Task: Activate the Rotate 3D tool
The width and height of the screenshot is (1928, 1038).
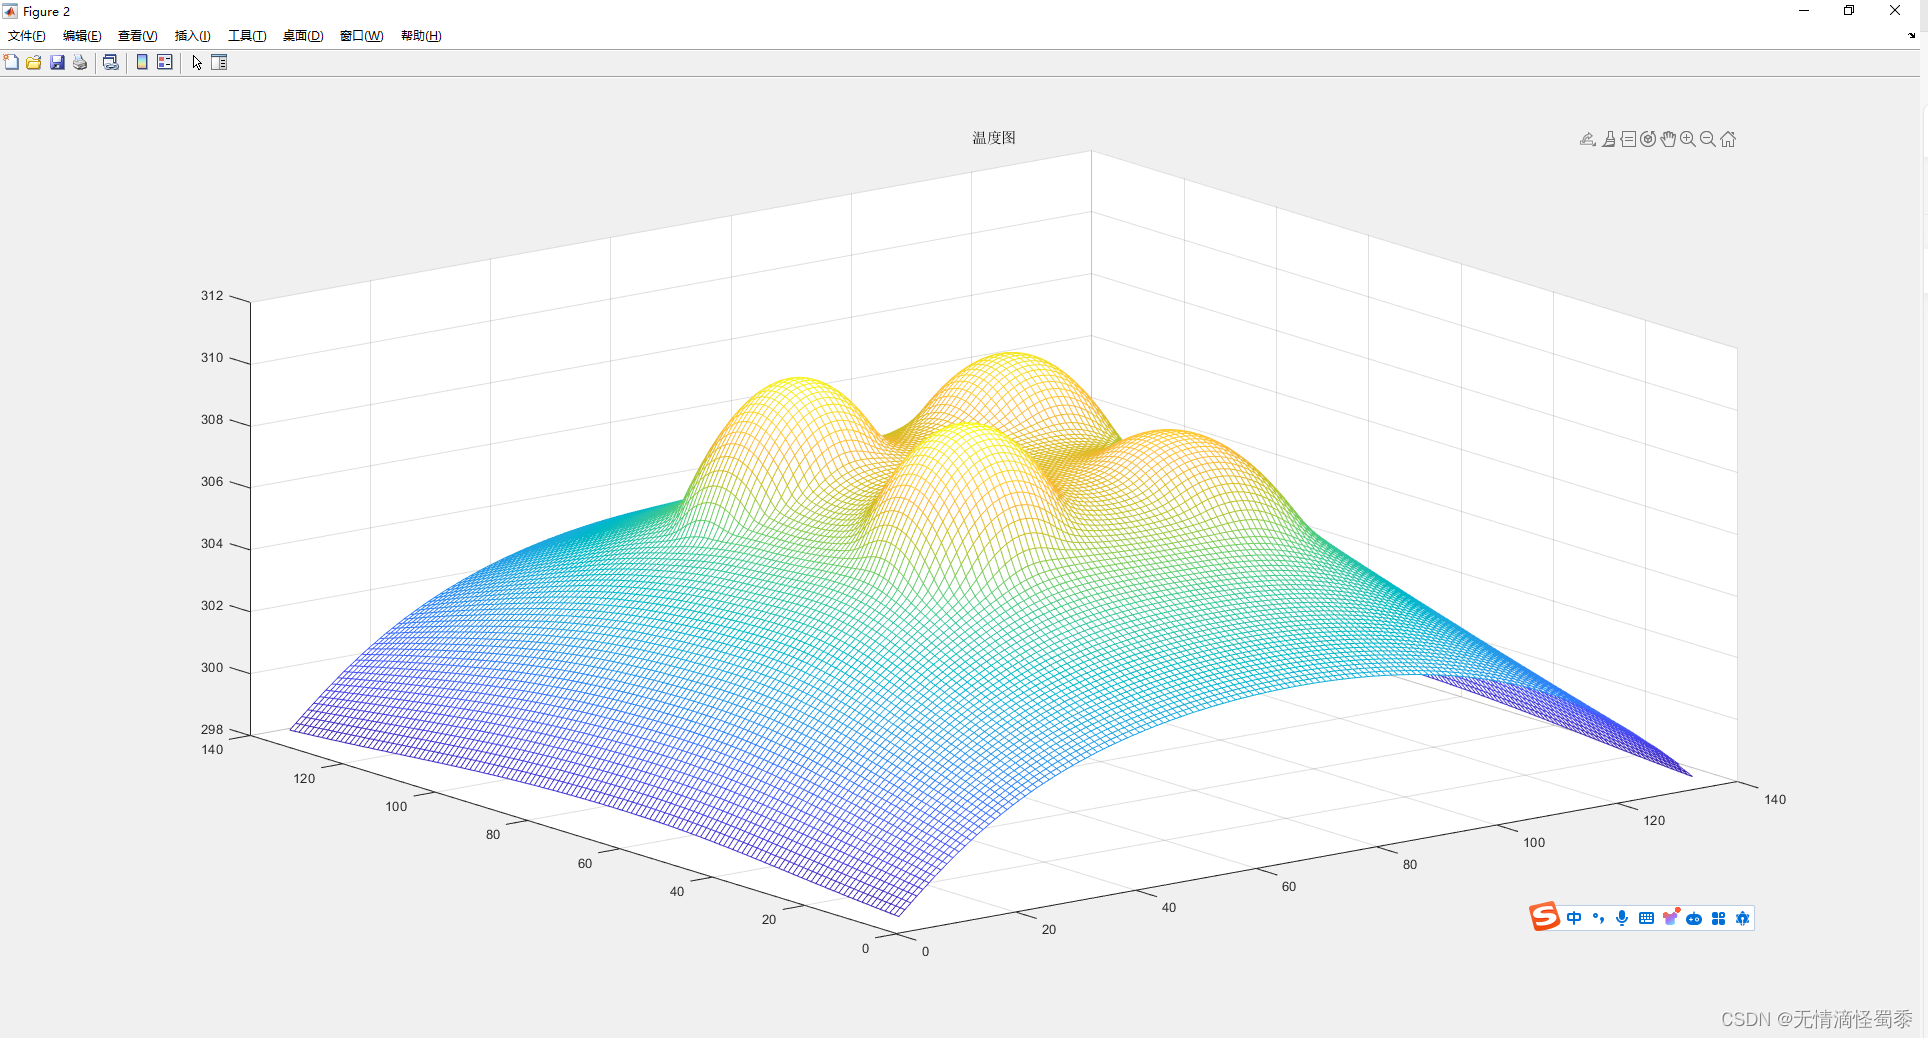Action: coord(1647,139)
